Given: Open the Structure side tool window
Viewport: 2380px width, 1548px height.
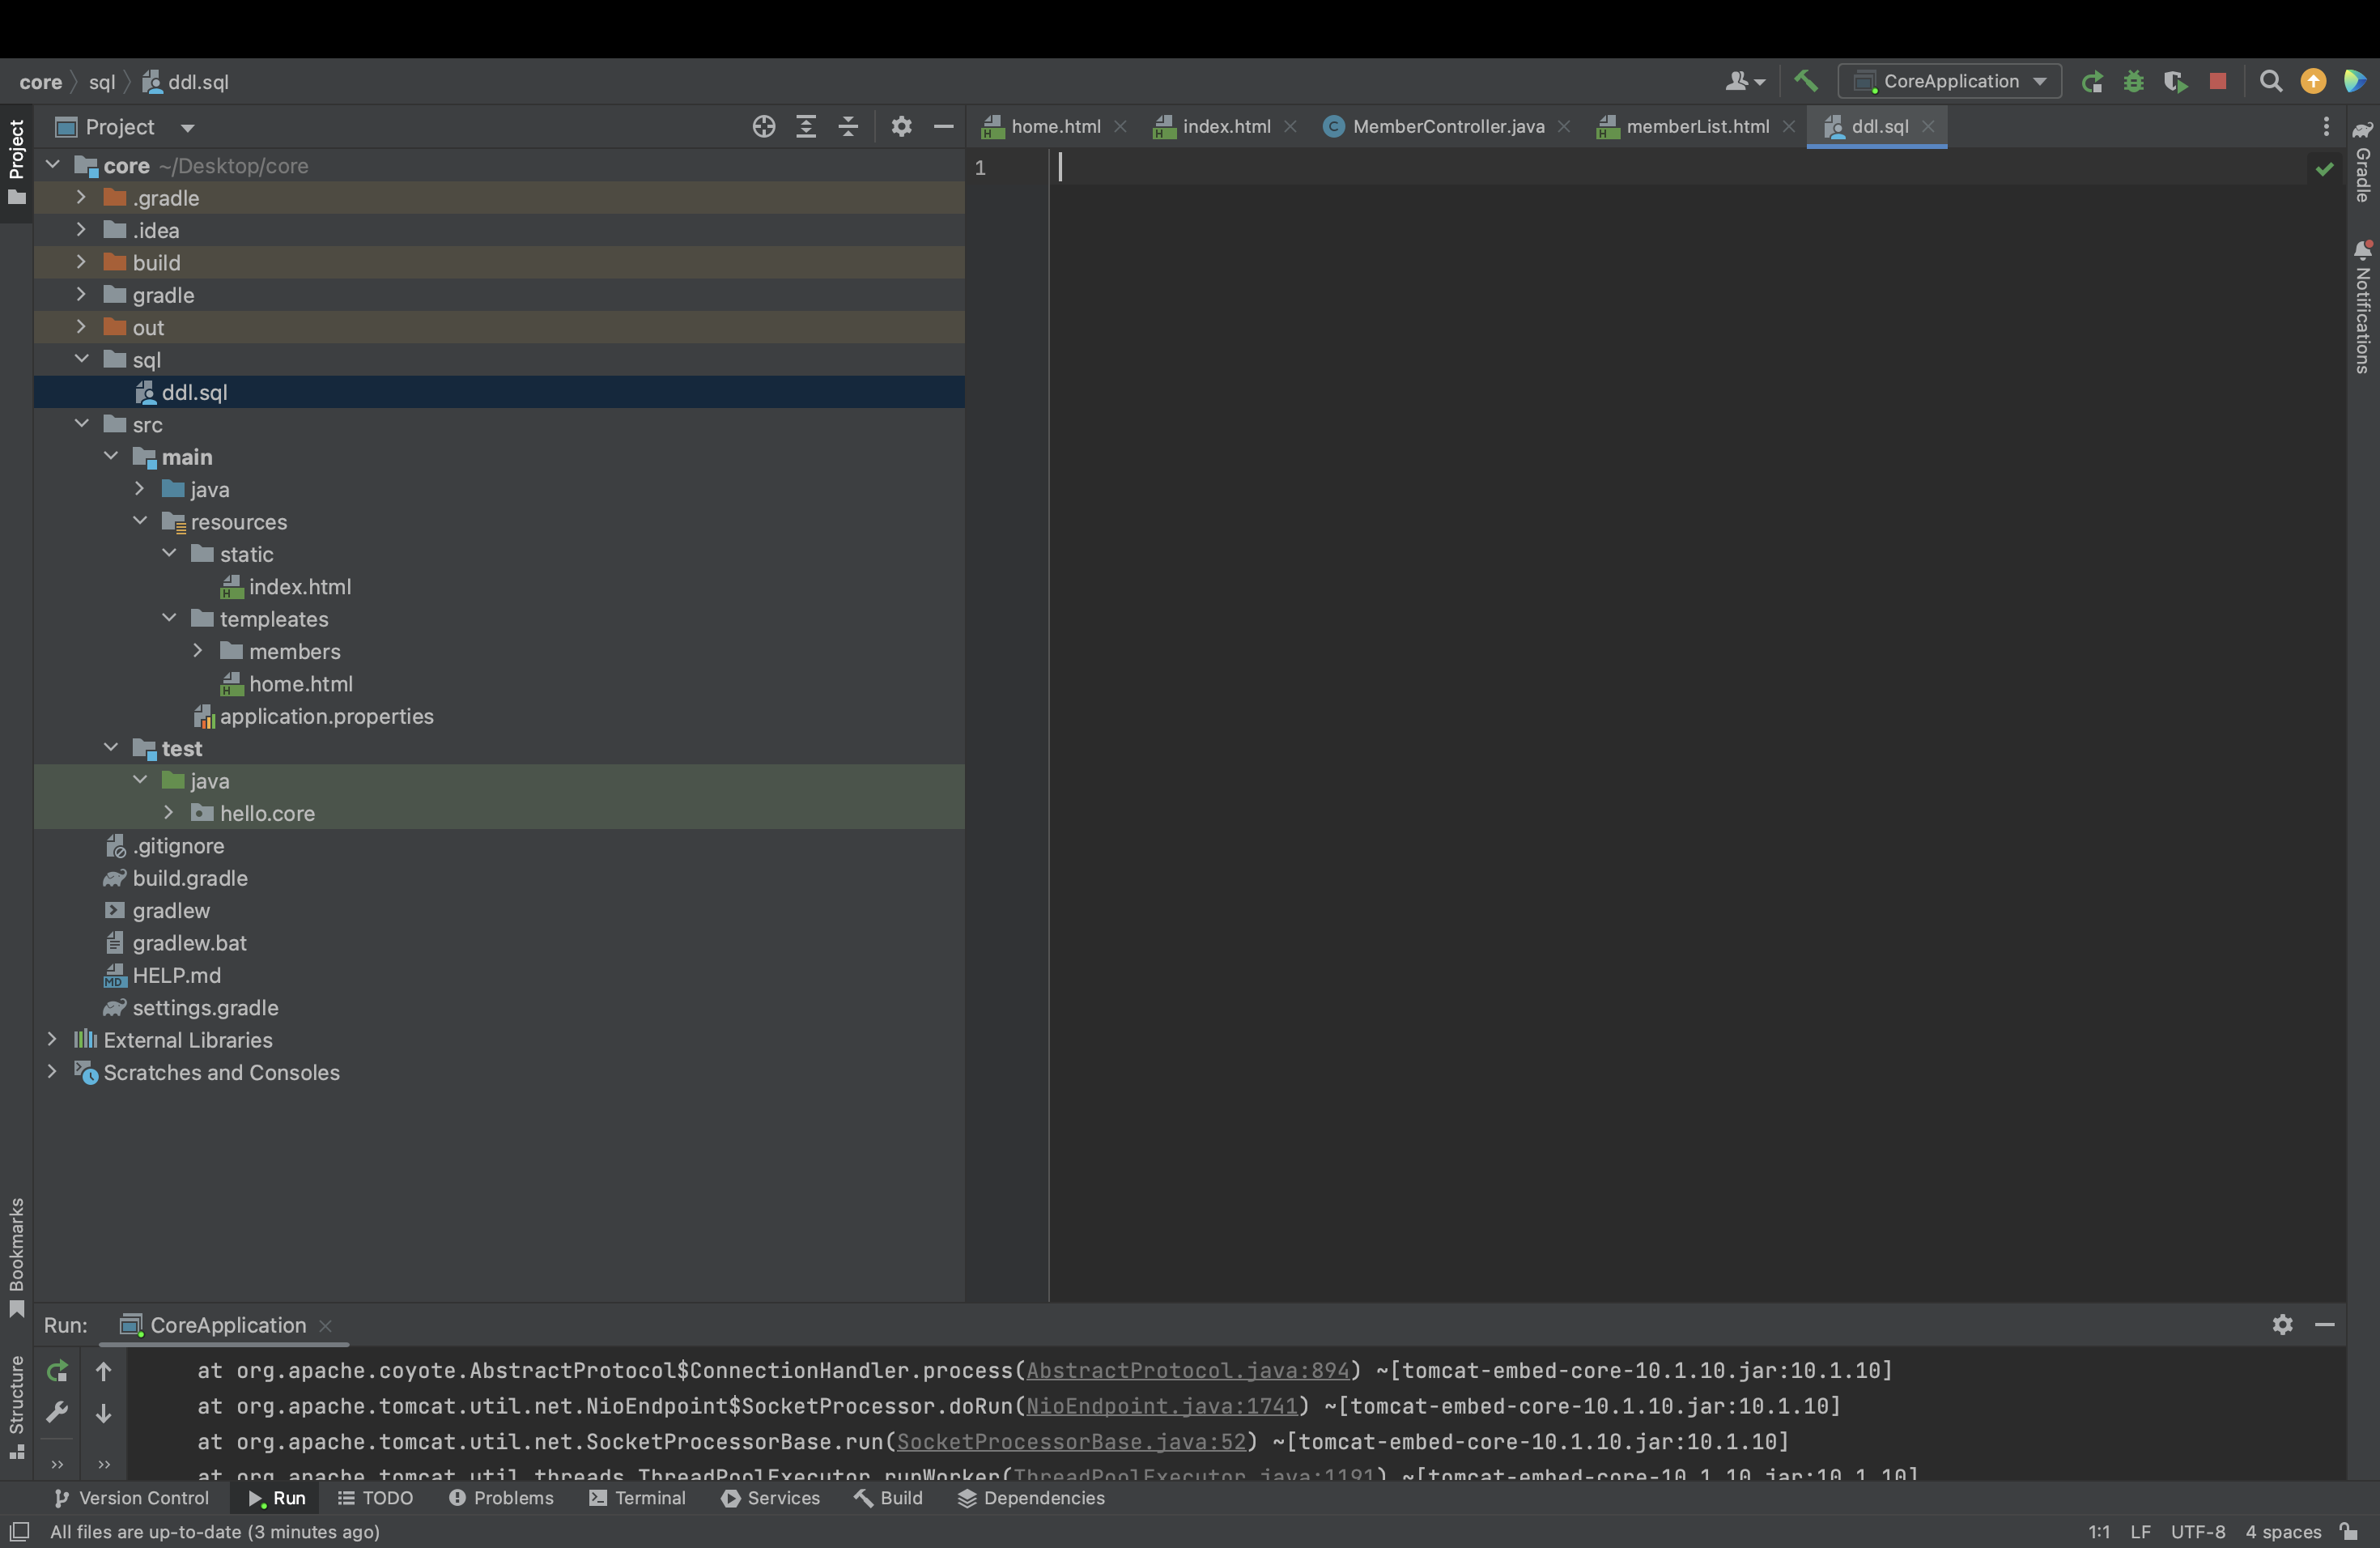Looking at the screenshot, I should point(17,1408).
